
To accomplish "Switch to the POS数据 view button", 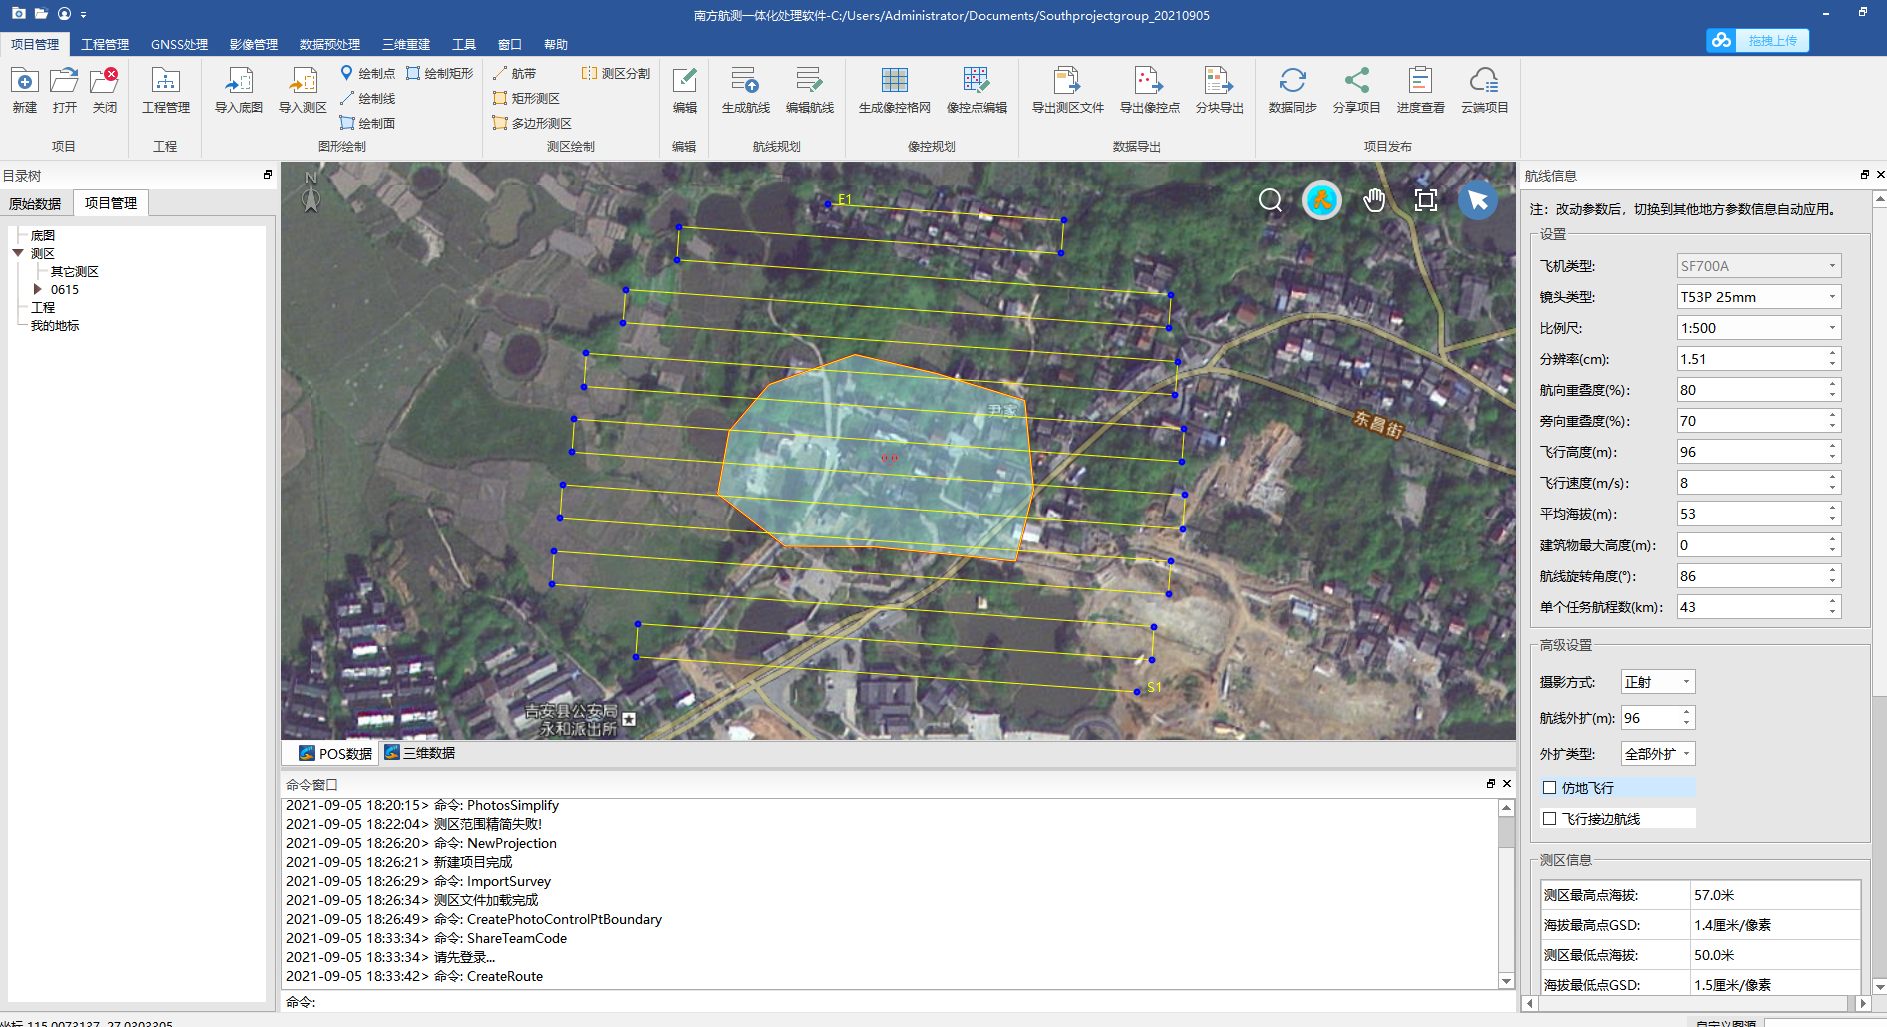I will 335,753.
